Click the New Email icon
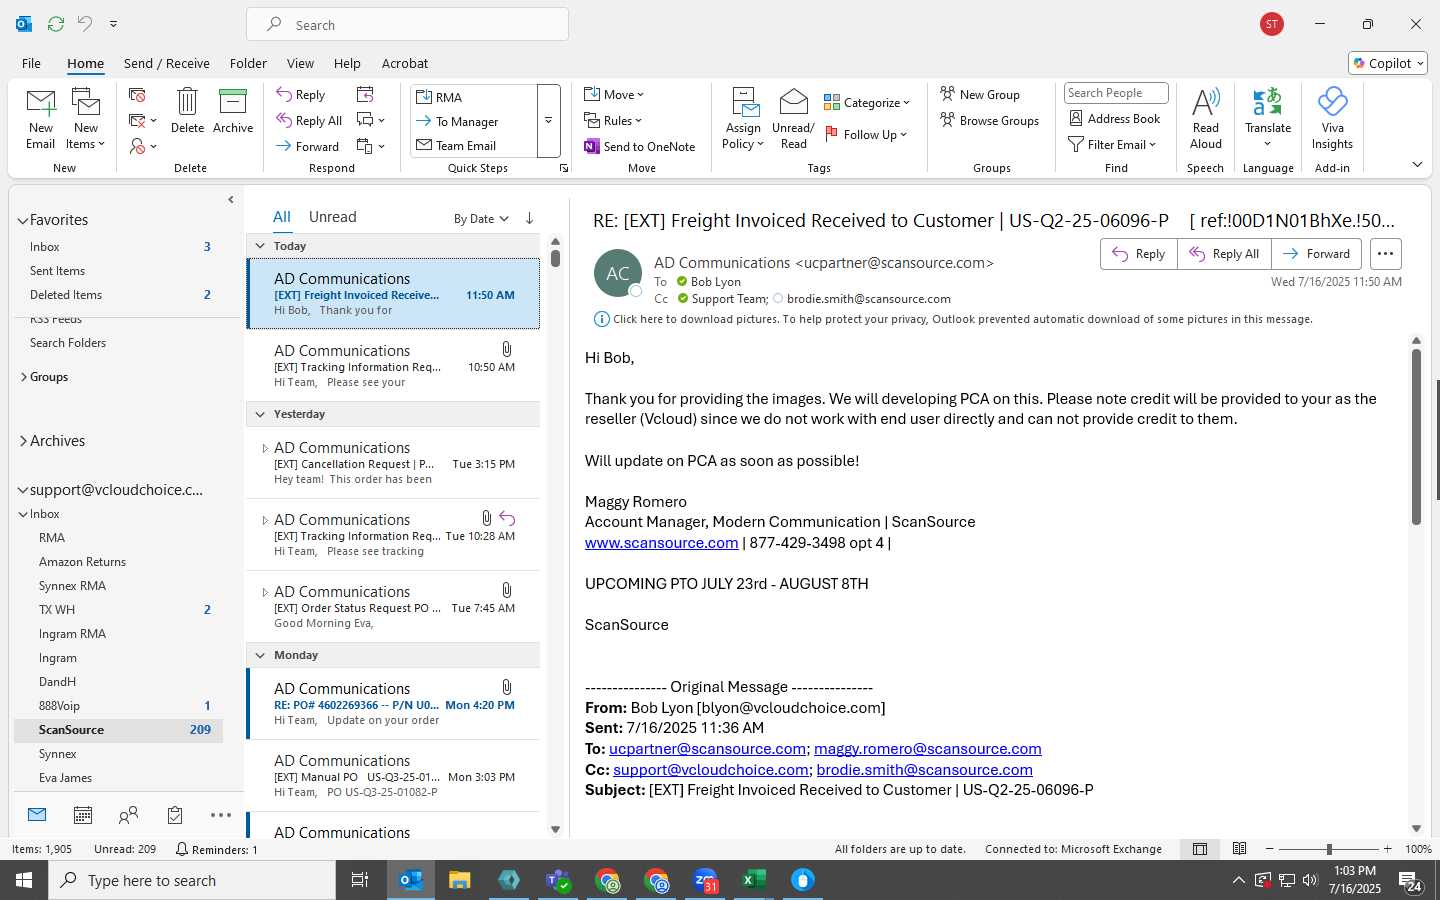 [41, 119]
